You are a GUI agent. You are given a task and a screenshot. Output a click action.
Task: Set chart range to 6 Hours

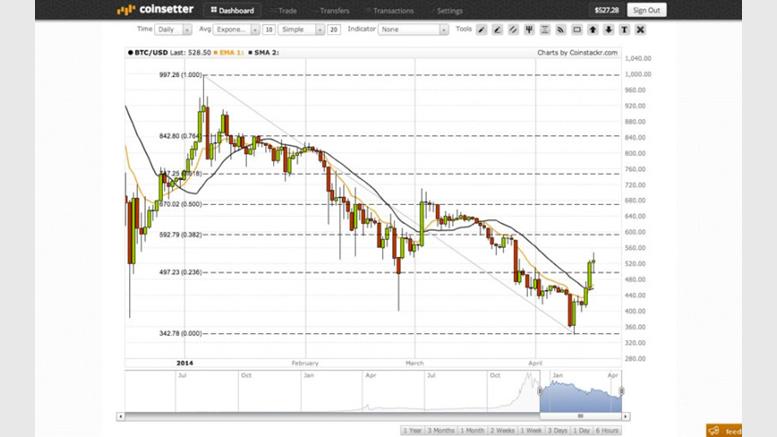(x=607, y=431)
